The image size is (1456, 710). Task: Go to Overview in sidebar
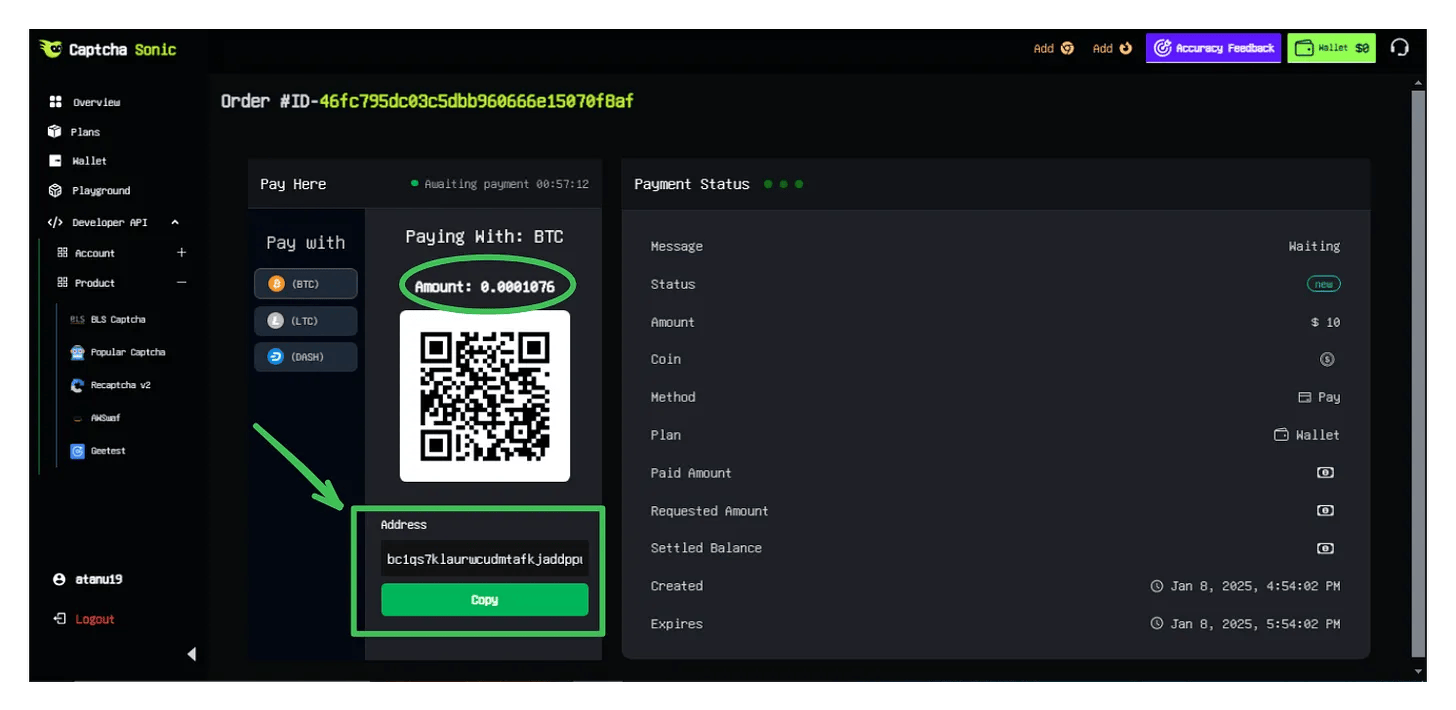(x=95, y=102)
